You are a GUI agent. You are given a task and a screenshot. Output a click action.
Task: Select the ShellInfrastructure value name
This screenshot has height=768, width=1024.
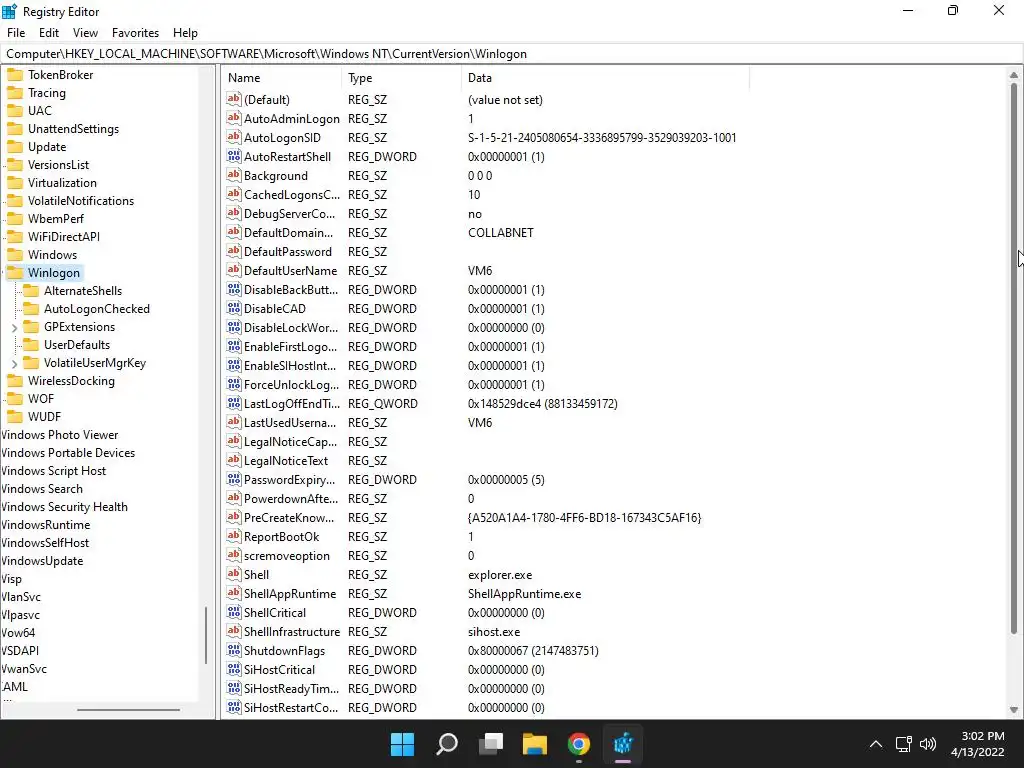tap(292, 632)
